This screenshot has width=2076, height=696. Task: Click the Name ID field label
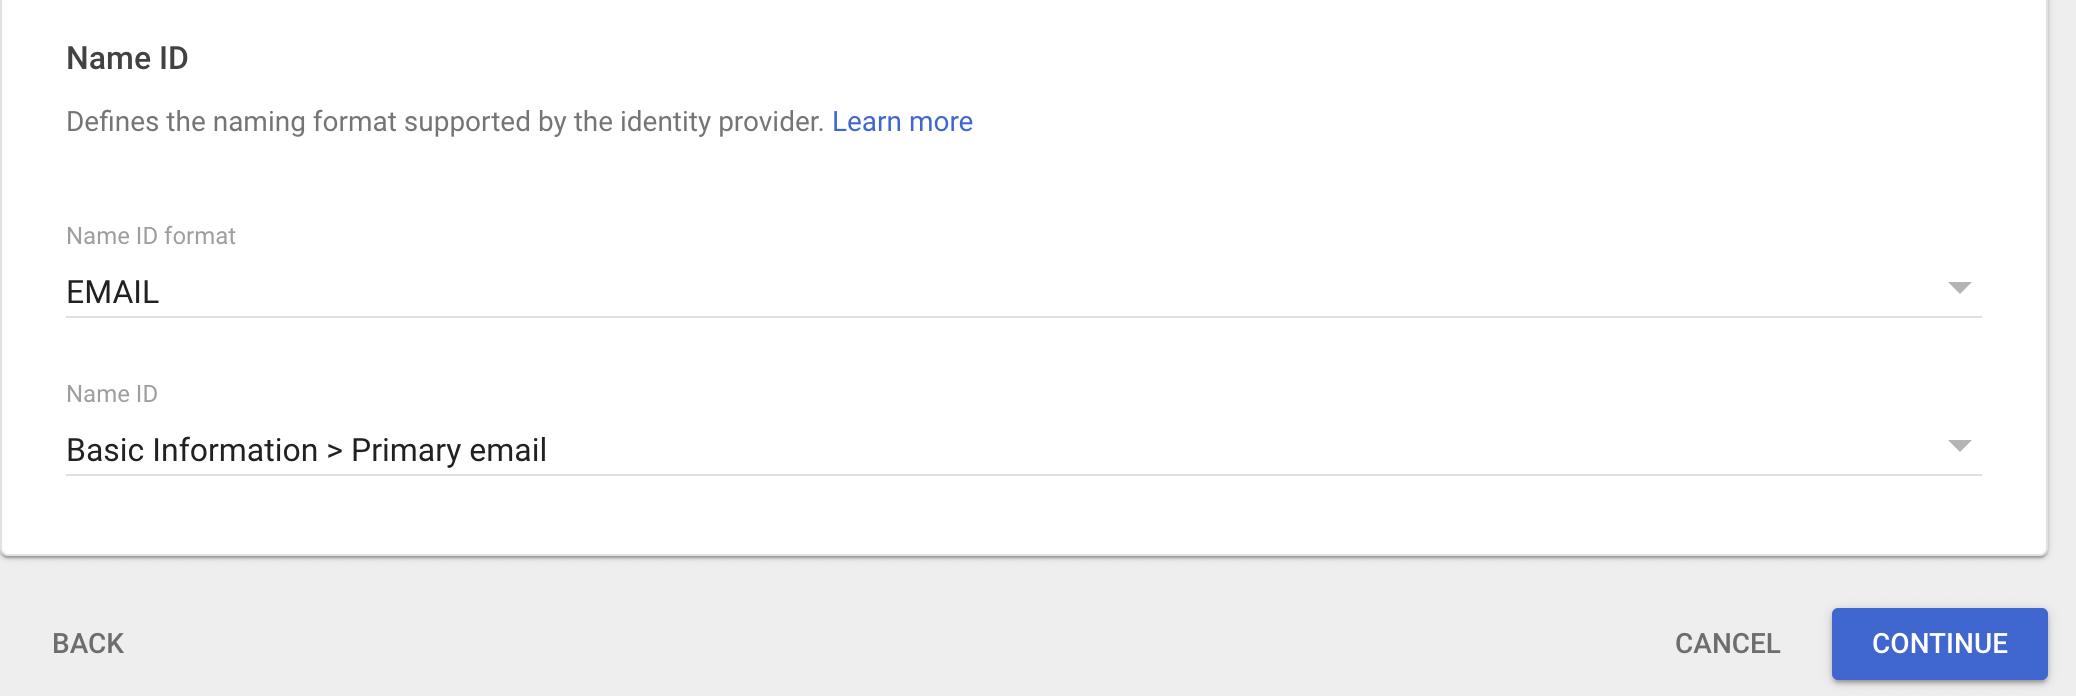pos(111,393)
